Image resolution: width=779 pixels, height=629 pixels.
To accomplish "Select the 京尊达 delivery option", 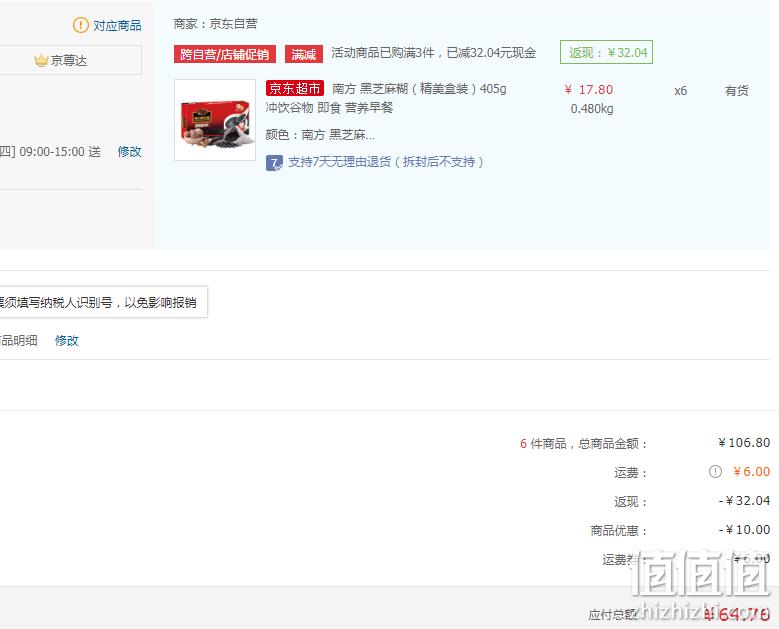I will coord(70,60).
